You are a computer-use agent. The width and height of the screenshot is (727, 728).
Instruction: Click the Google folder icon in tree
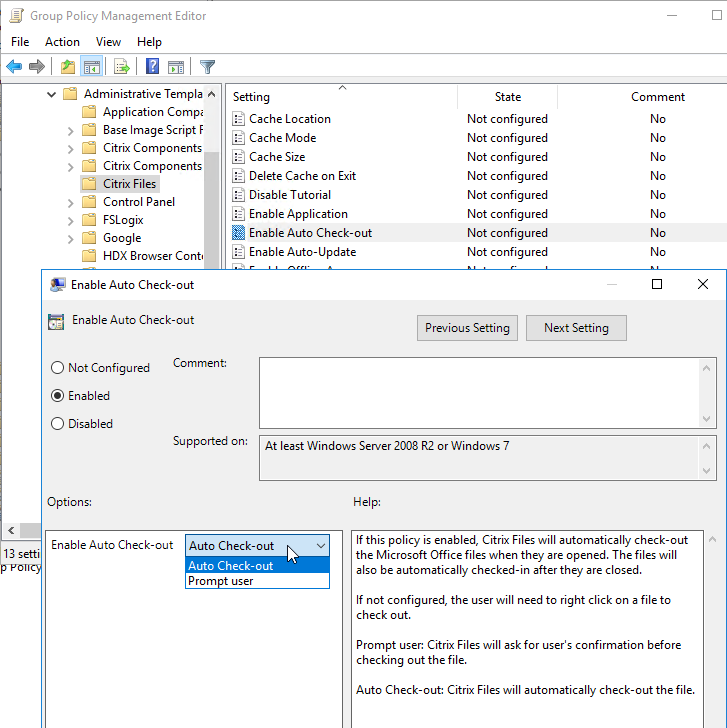89,238
